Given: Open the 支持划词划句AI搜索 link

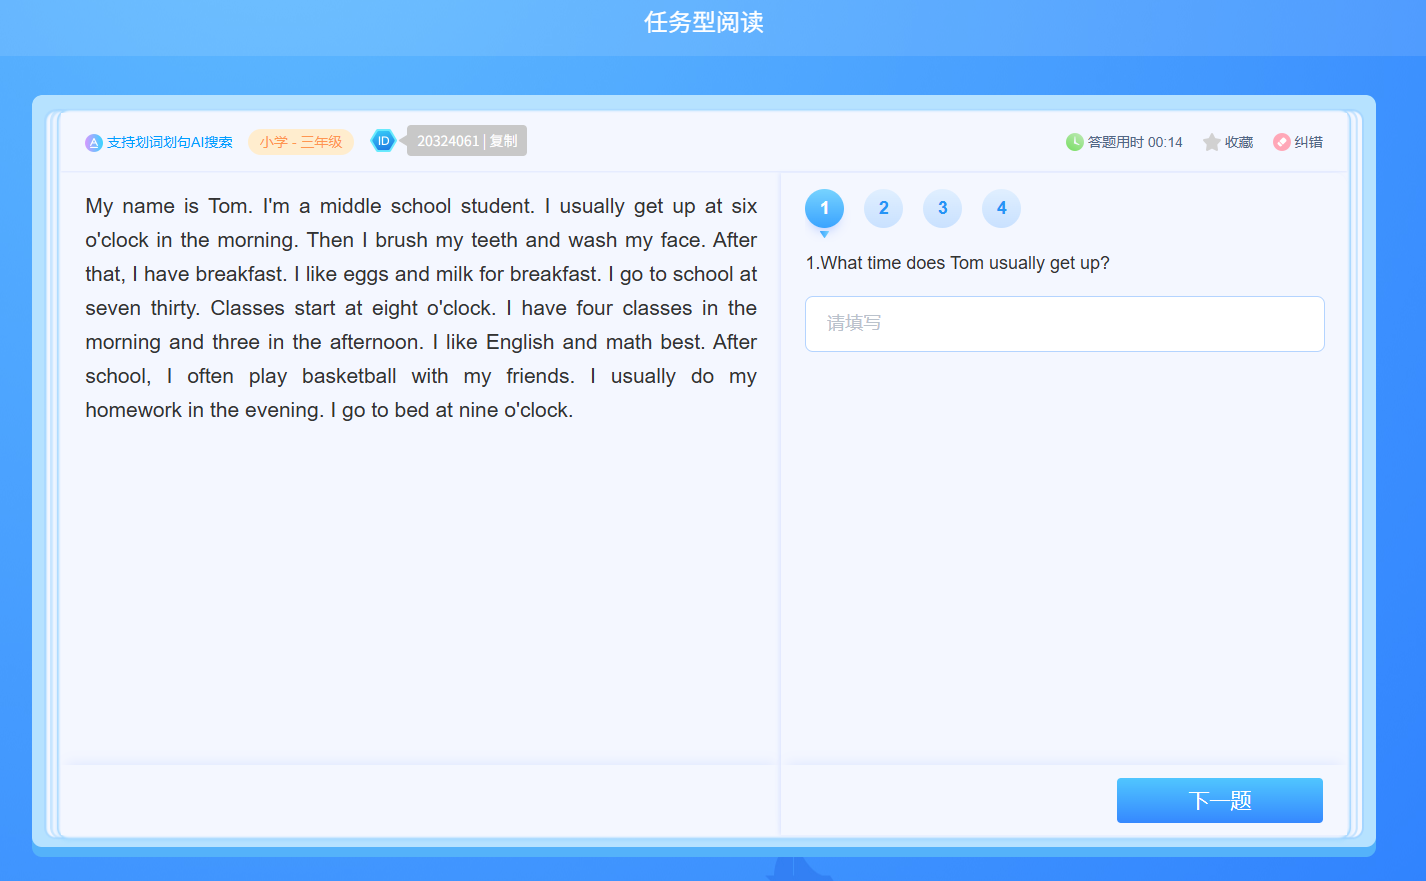Looking at the screenshot, I should [169, 143].
